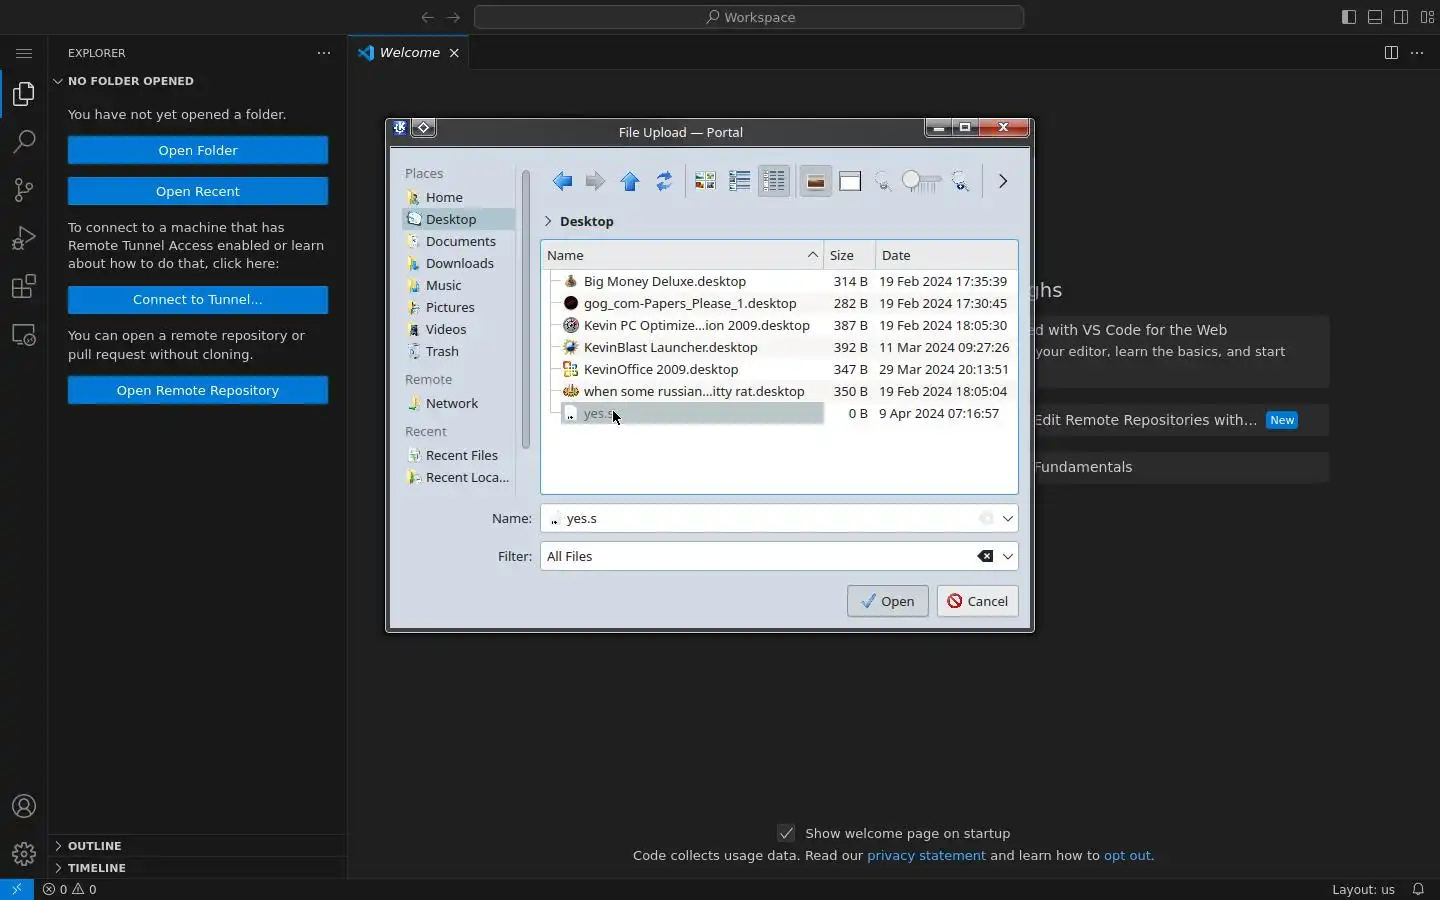The image size is (1440, 900).
Task: Open Source Control view in activity bar
Action: pyautogui.click(x=24, y=190)
